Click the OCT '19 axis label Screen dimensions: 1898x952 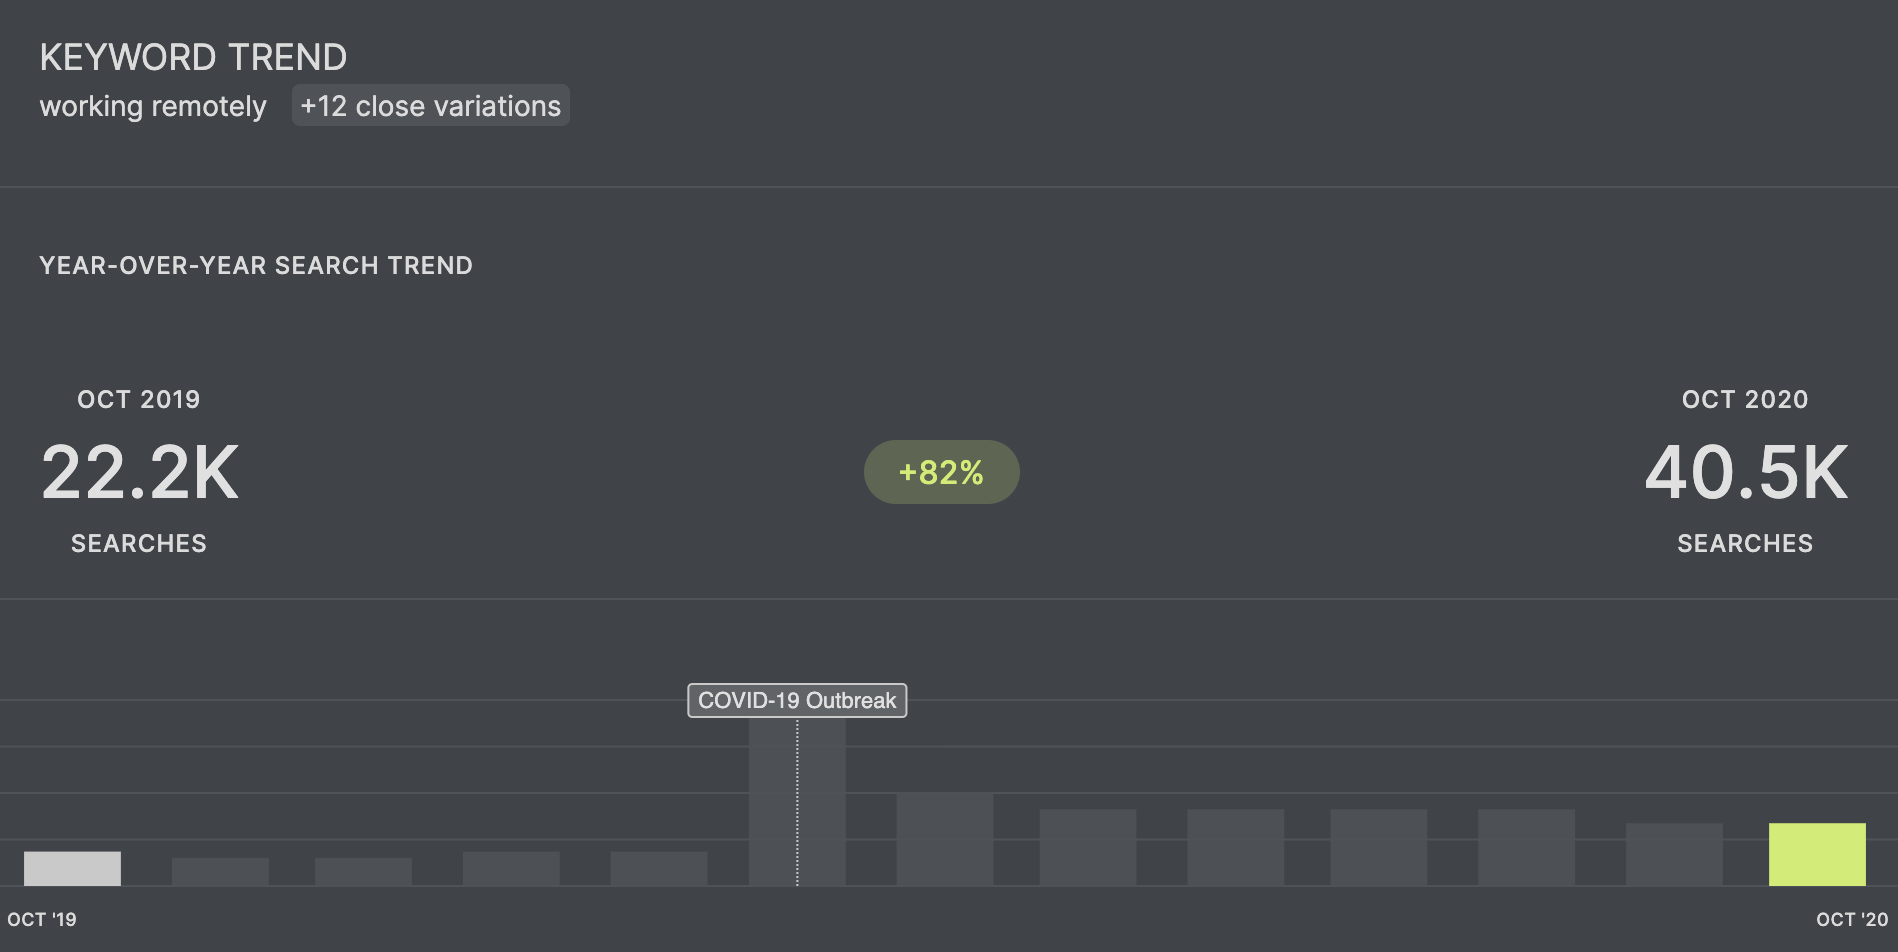(42, 919)
